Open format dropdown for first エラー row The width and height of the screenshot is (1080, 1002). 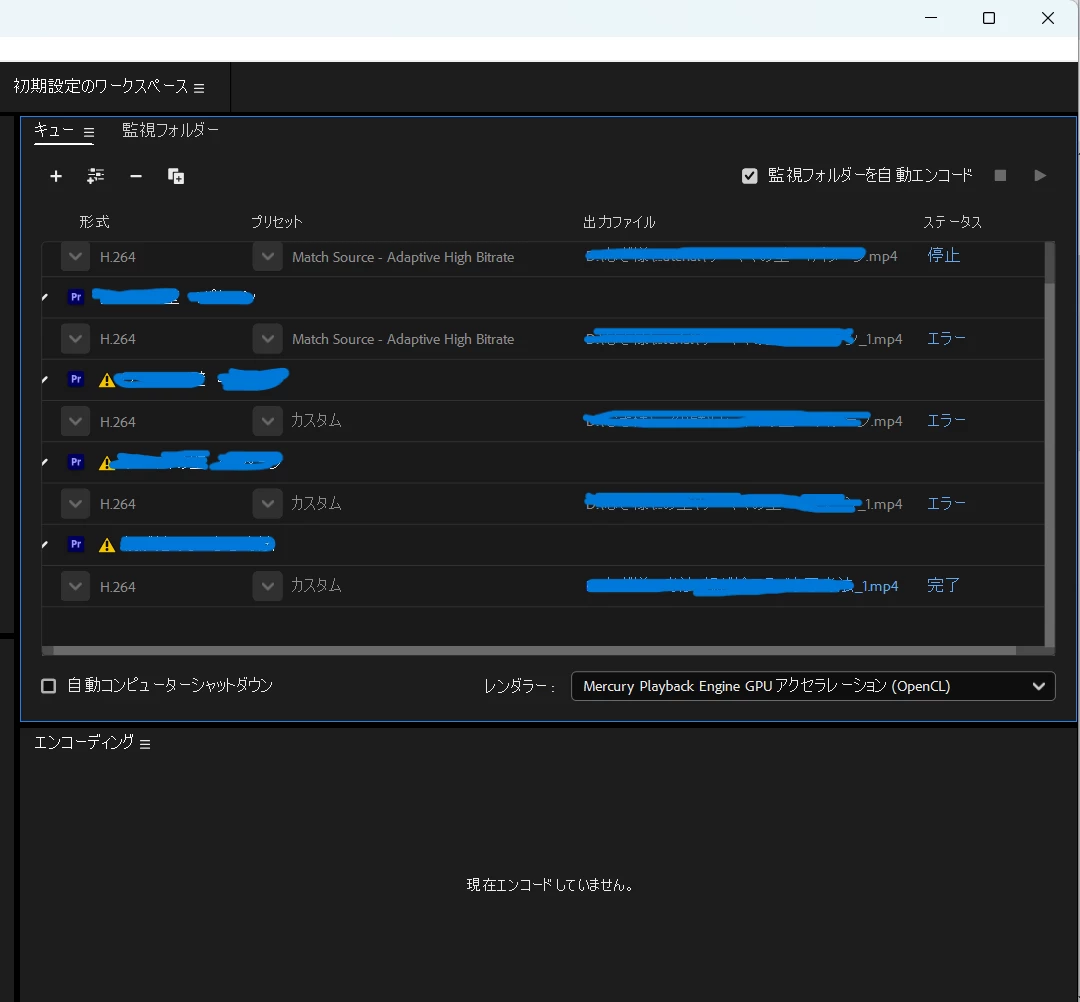pos(75,339)
